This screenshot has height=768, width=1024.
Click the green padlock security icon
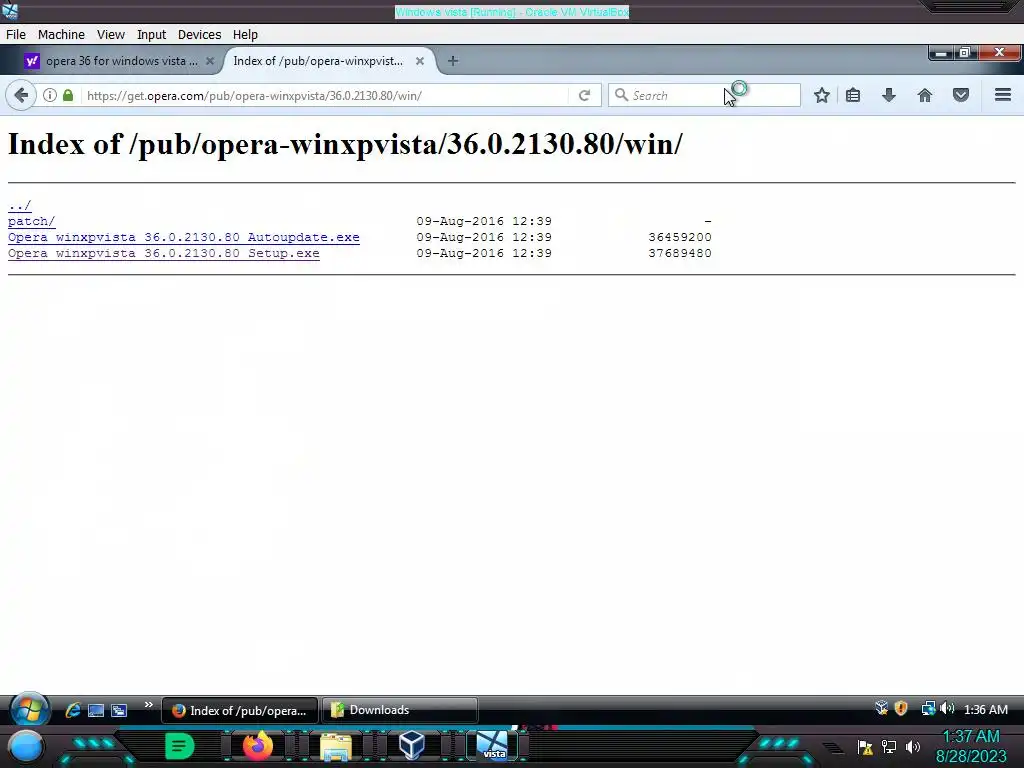68,95
